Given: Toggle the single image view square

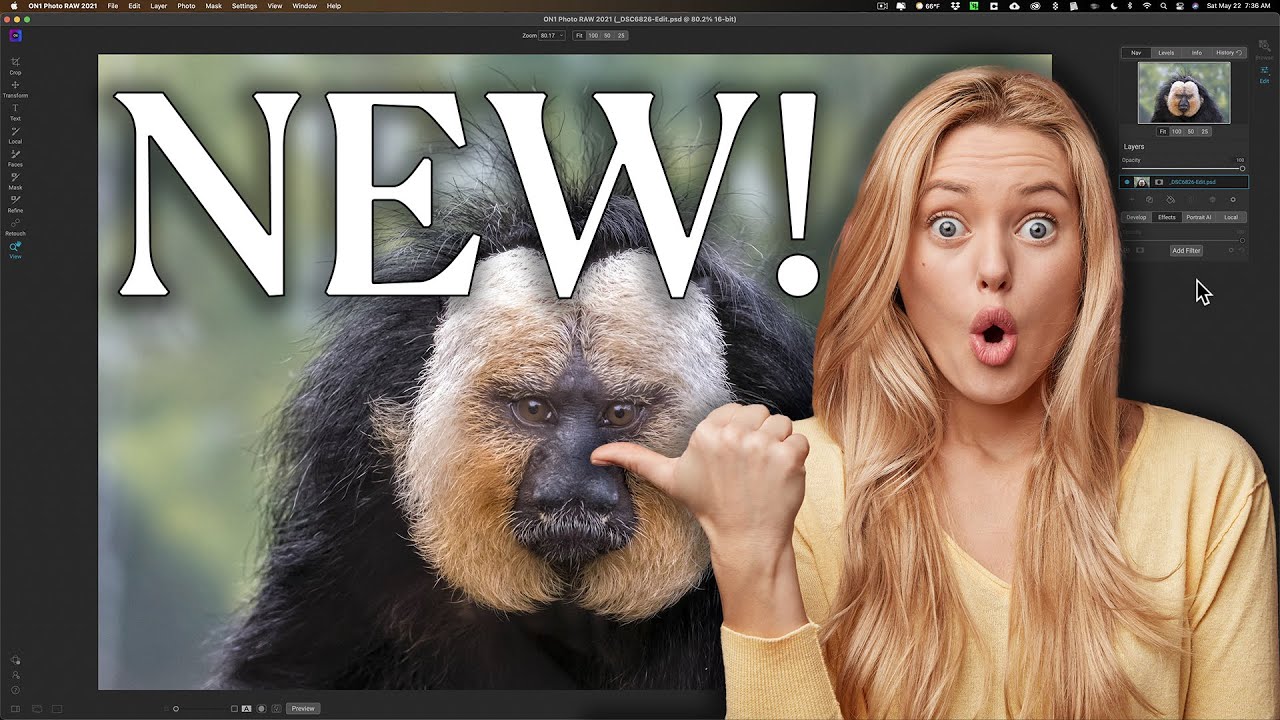Looking at the screenshot, I should pyautogui.click(x=234, y=708).
